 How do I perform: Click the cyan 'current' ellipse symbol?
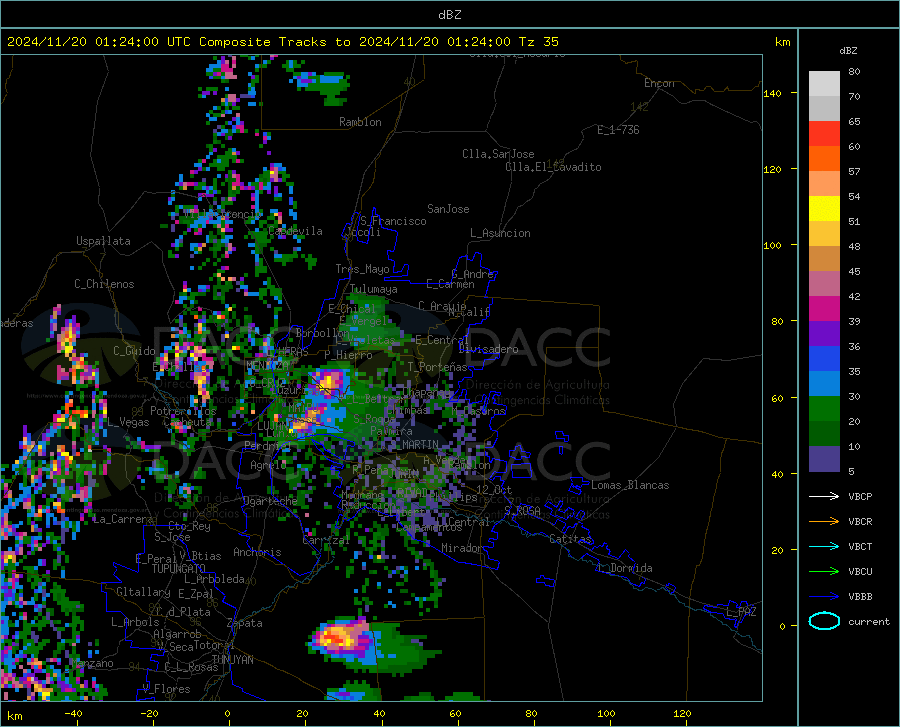pos(824,621)
